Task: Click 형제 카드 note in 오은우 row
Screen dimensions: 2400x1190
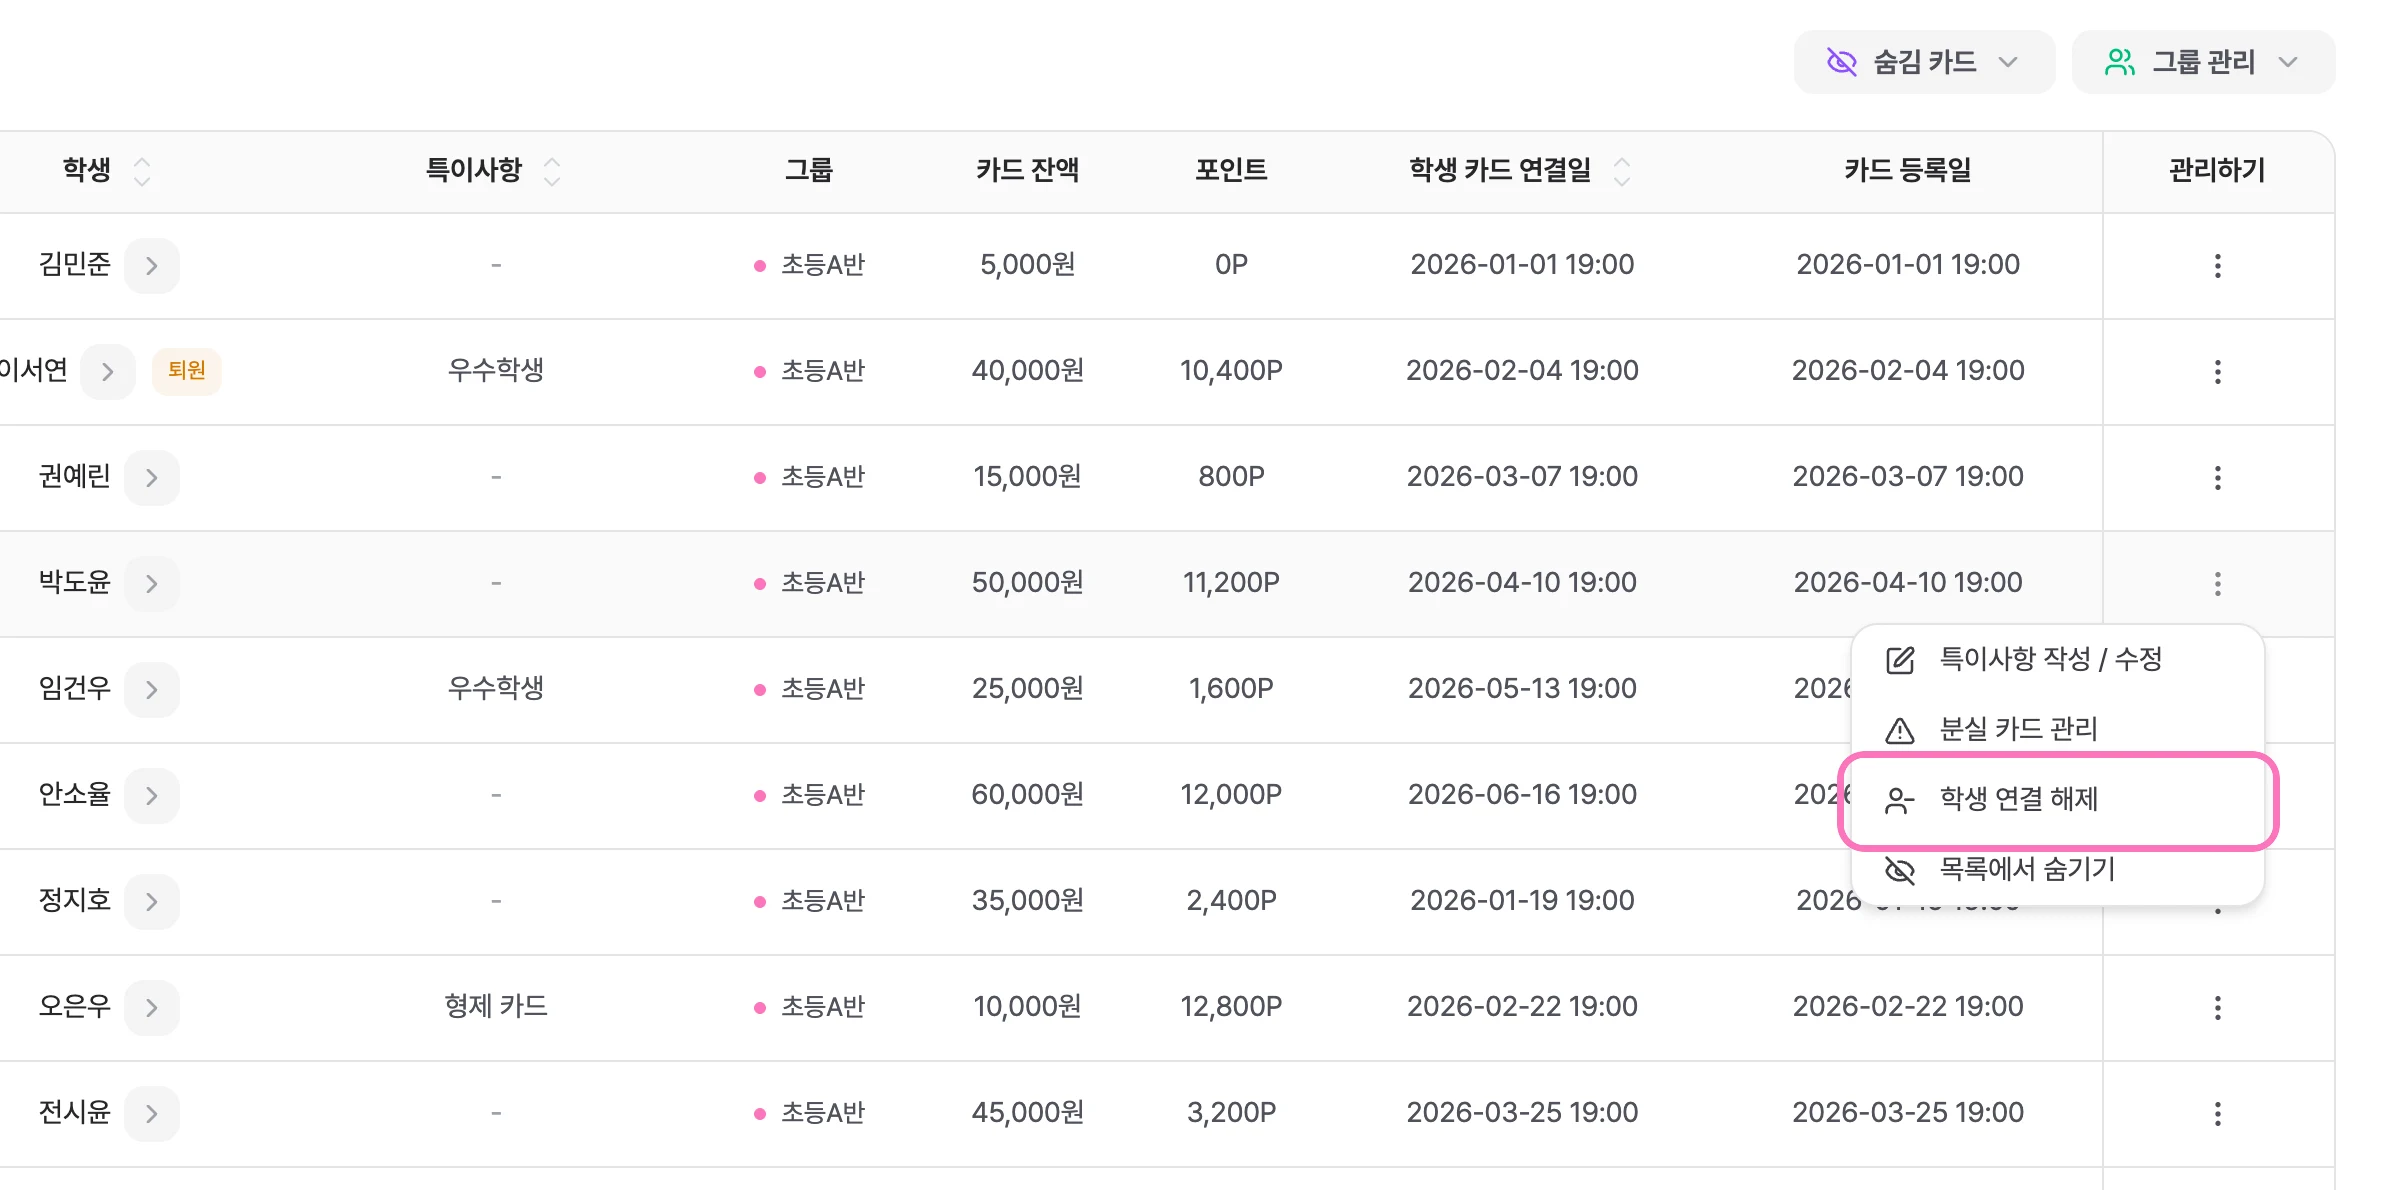Action: point(496,1007)
